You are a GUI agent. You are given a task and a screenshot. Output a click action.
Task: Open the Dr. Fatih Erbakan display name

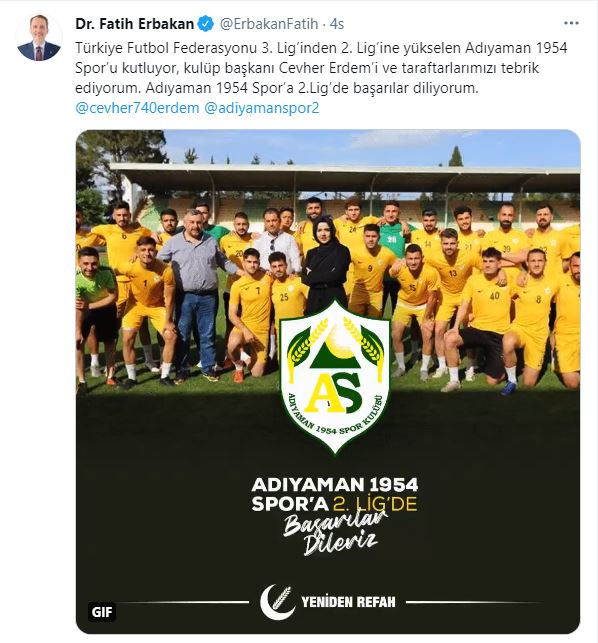pyautogui.click(x=134, y=24)
